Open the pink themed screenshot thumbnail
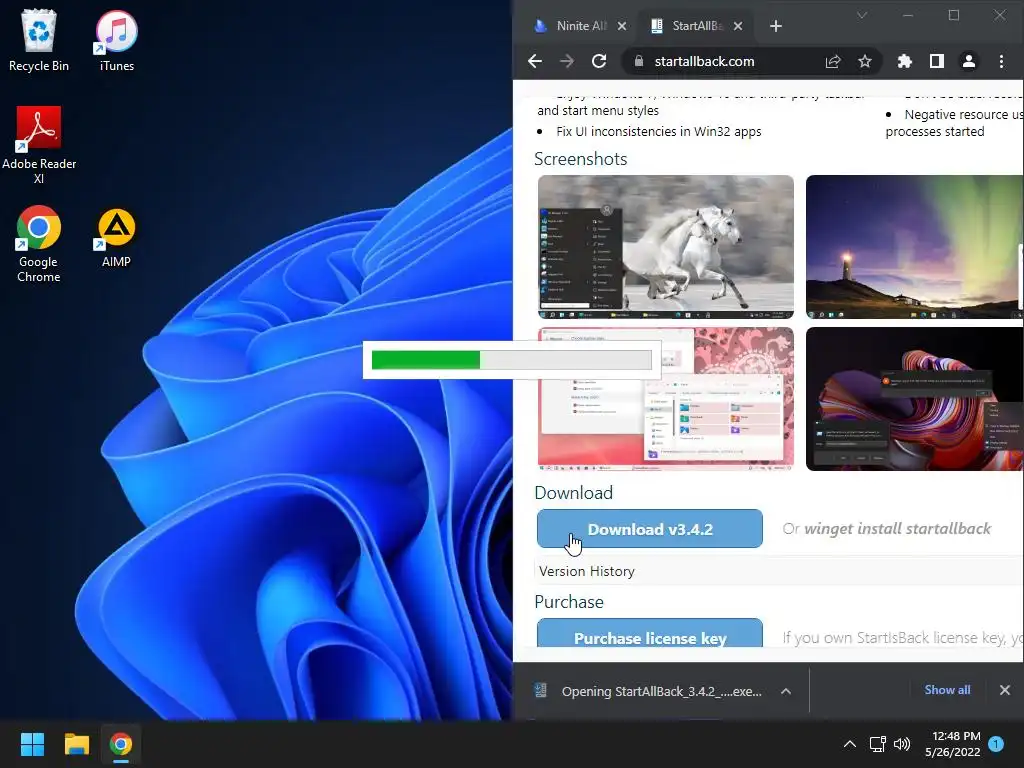Screen dimensions: 1024x768 (x=665, y=399)
